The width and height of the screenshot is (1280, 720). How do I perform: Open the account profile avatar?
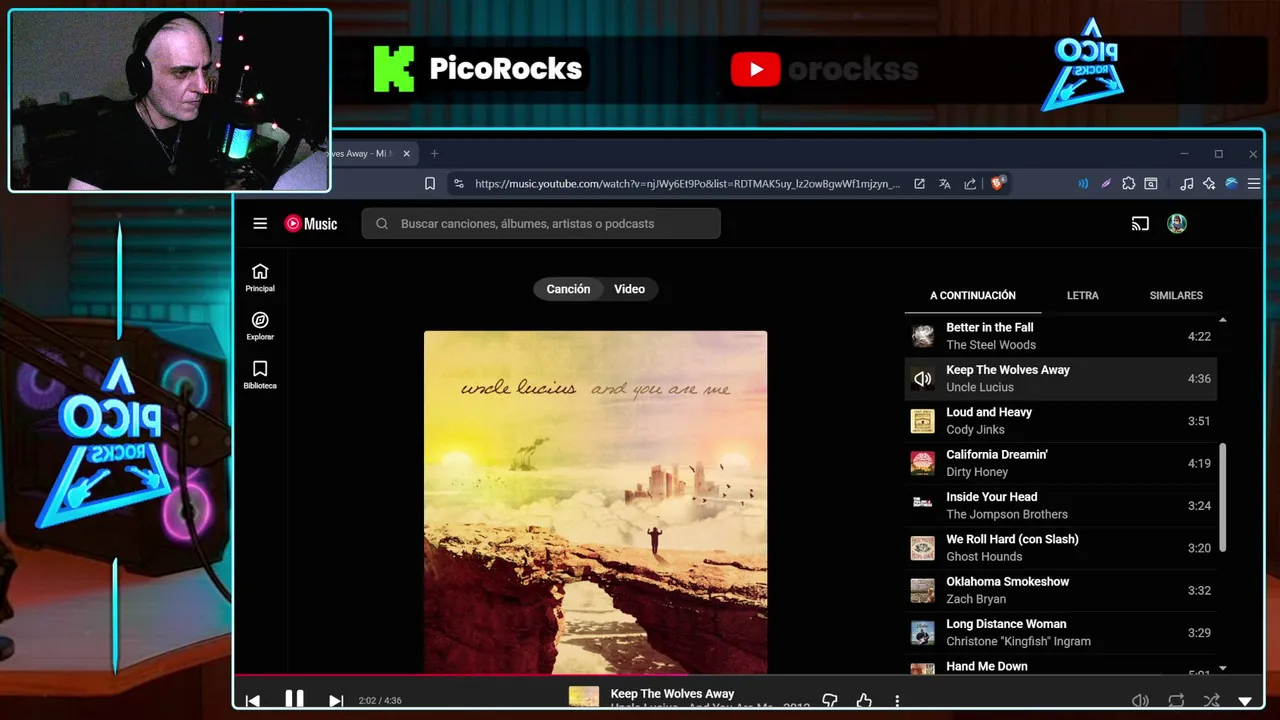point(1177,224)
